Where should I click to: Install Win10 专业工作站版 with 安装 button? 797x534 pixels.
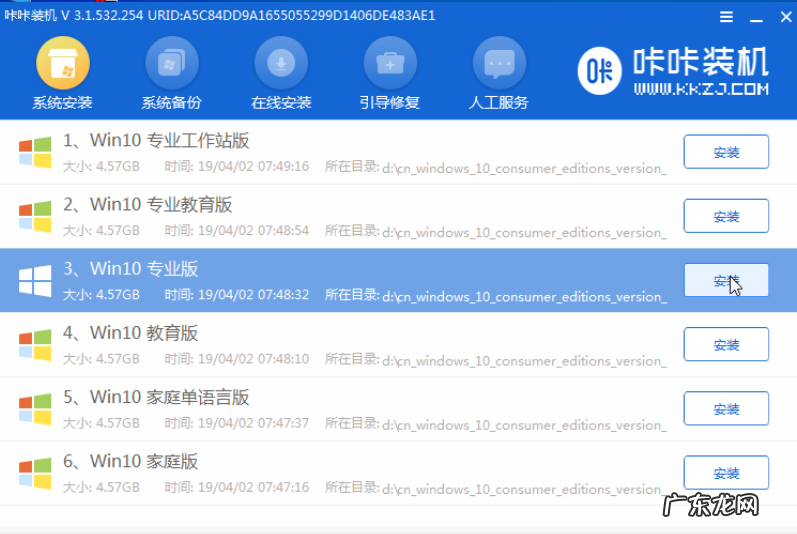[x=726, y=151]
